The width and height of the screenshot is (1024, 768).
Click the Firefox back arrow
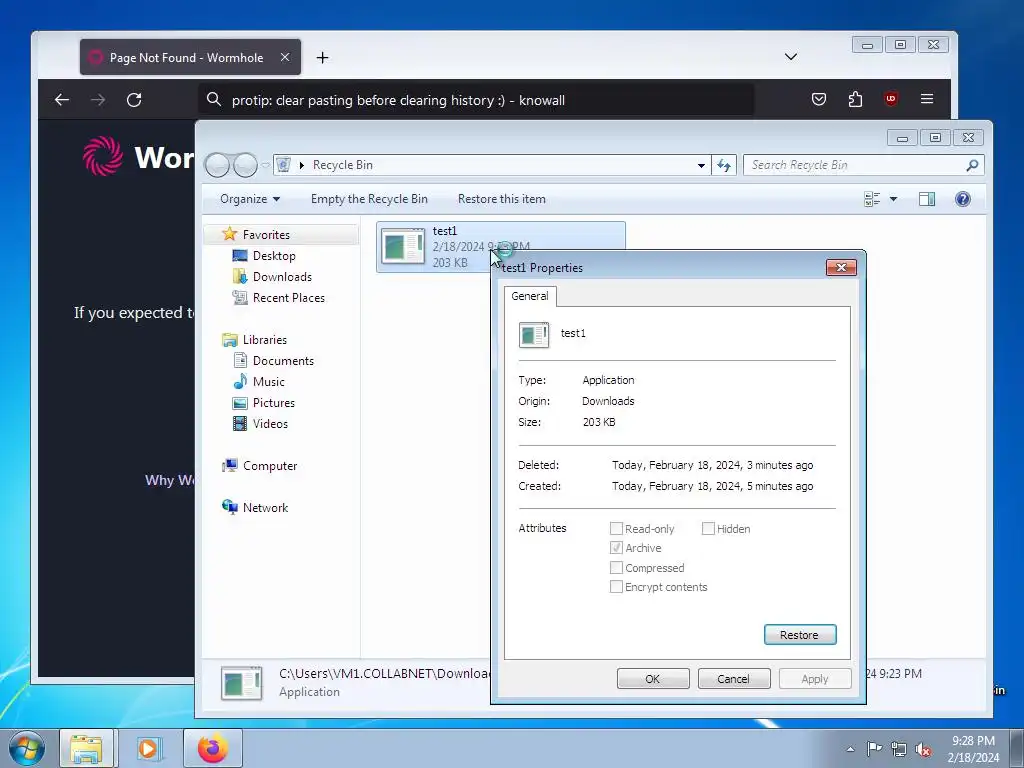tap(62, 99)
